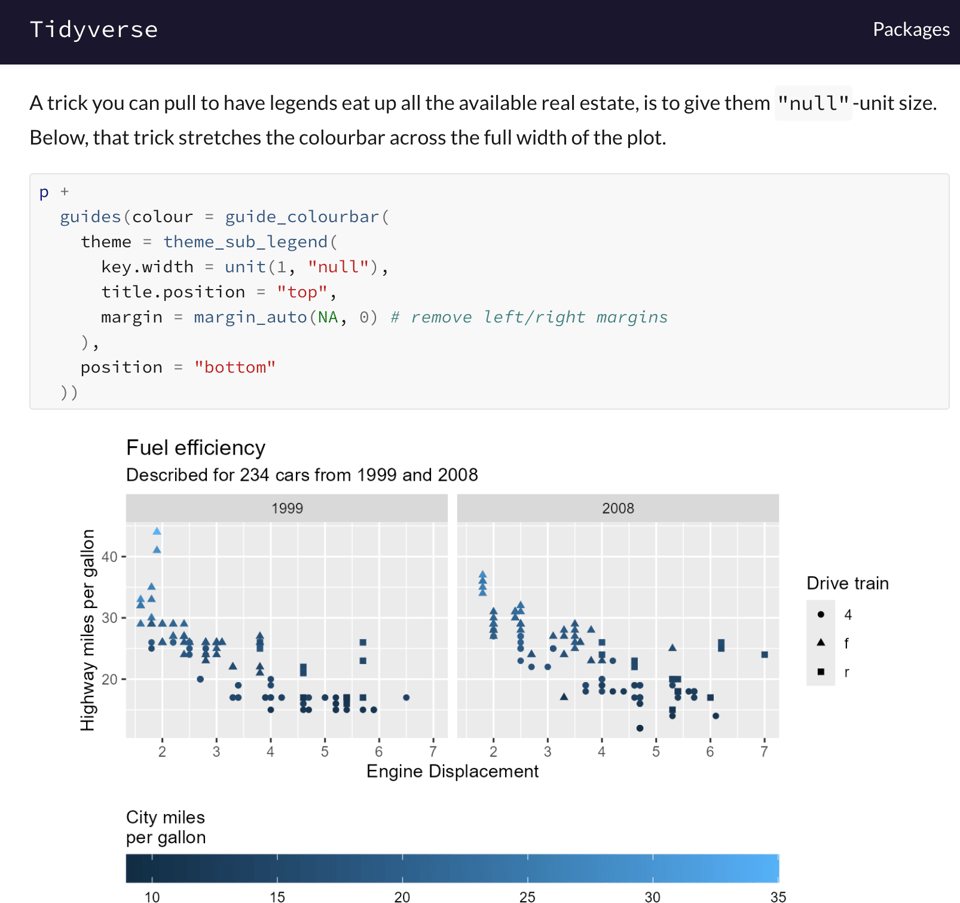Click the 2008 facet strip header

pyautogui.click(x=618, y=508)
